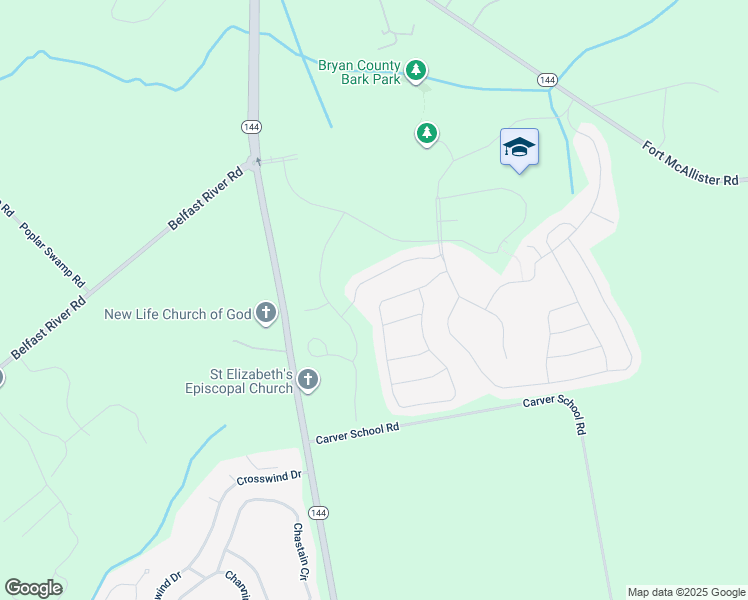The height and width of the screenshot is (600, 748).
Task: Click the upper Belfast River Rd label near roundabout
Action: [x=206, y=199]
